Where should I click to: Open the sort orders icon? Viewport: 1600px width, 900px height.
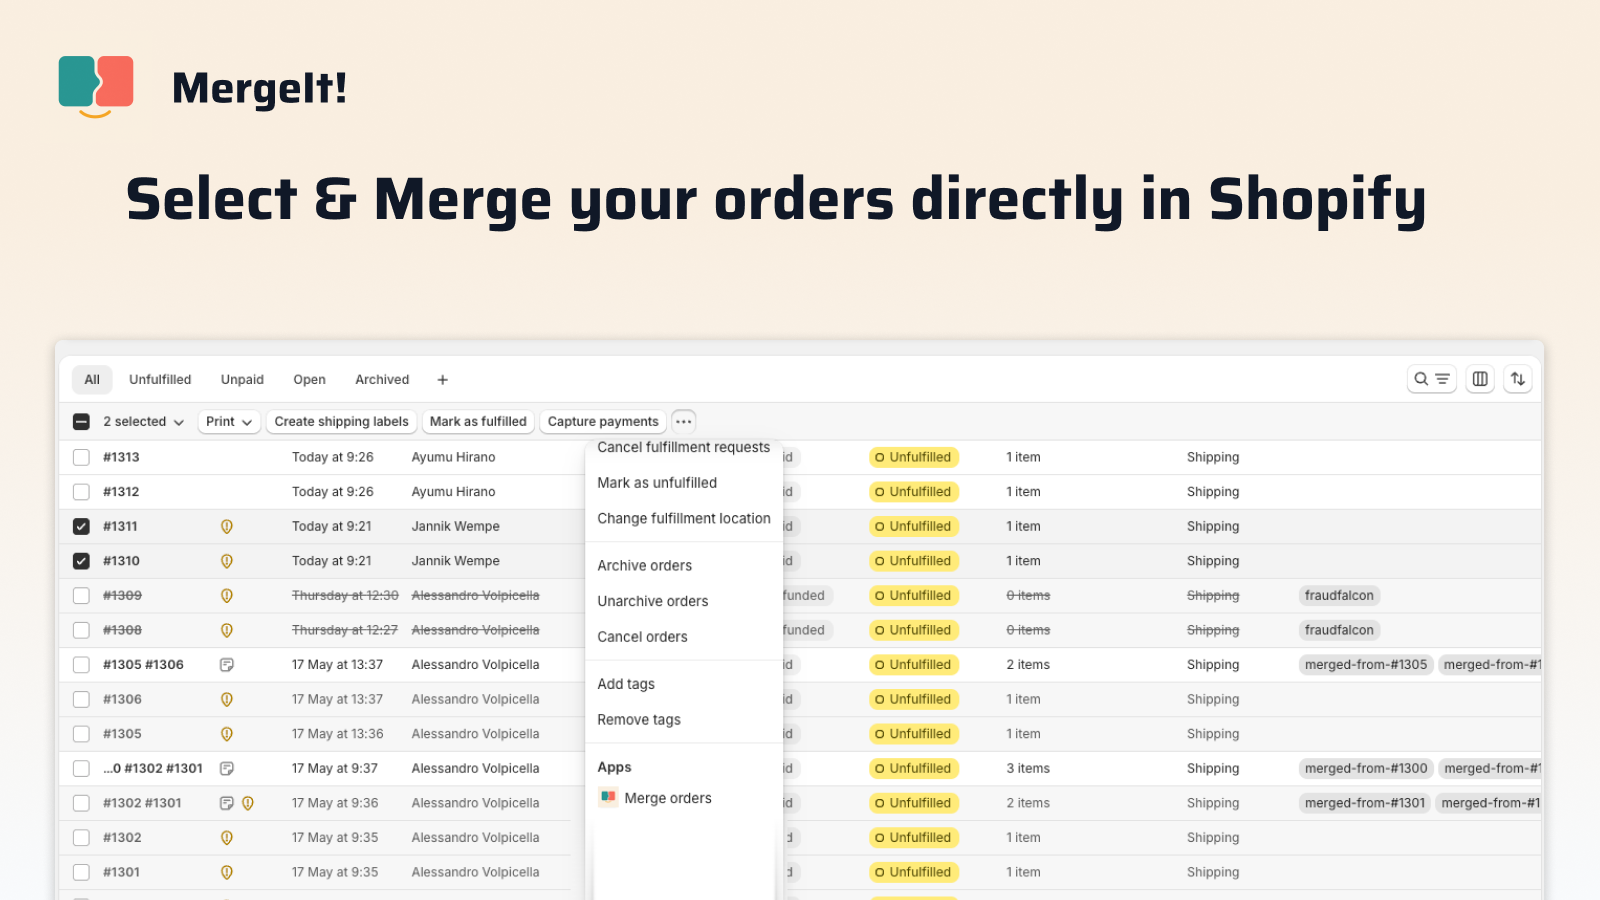[x=1518, y=379]
